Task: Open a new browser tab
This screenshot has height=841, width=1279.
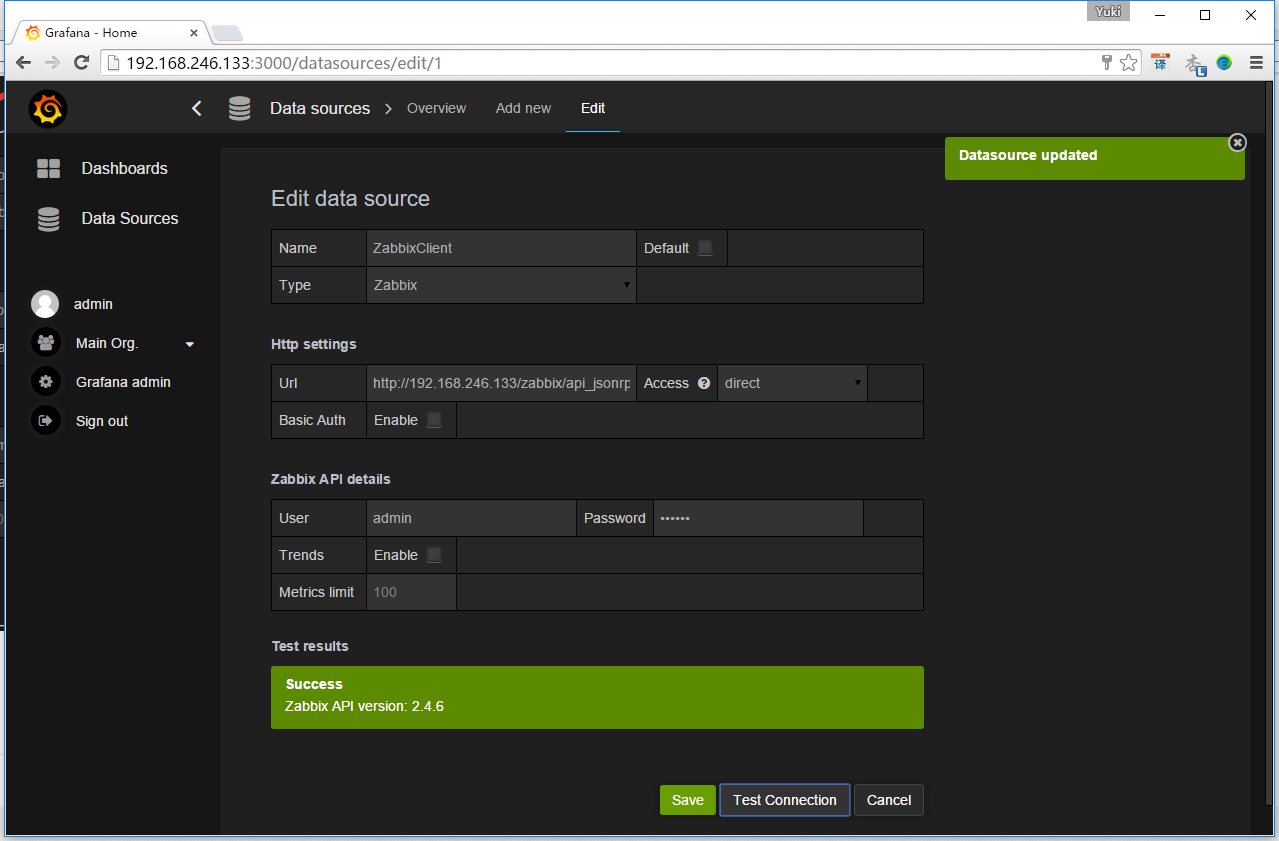Action: [x=226, y=33]
